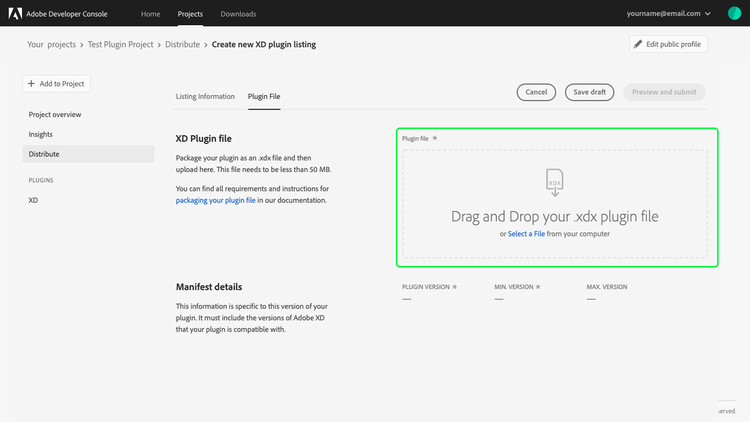Open Project overview in sidebar
This screenshot has height=422, width=750.
click(x=55, y=114)
